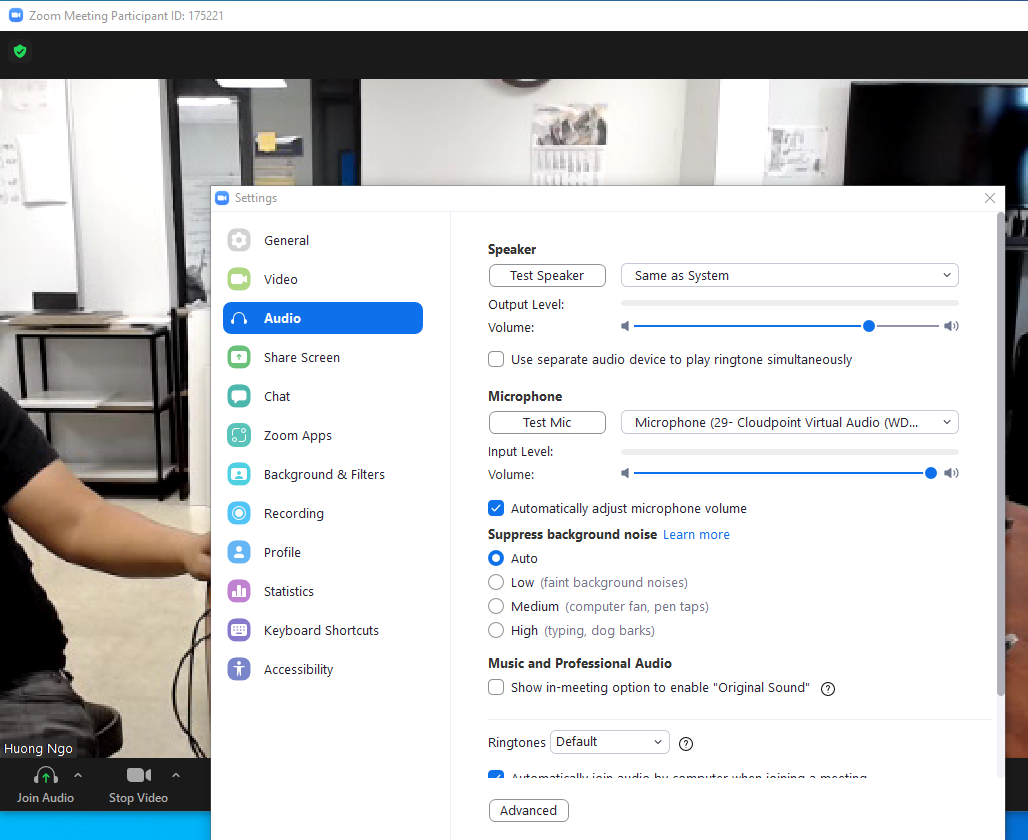Open the Speaker device dropdown
Image resolution: width=1028 pixels, height=840 pixels.
pos(789,275)
